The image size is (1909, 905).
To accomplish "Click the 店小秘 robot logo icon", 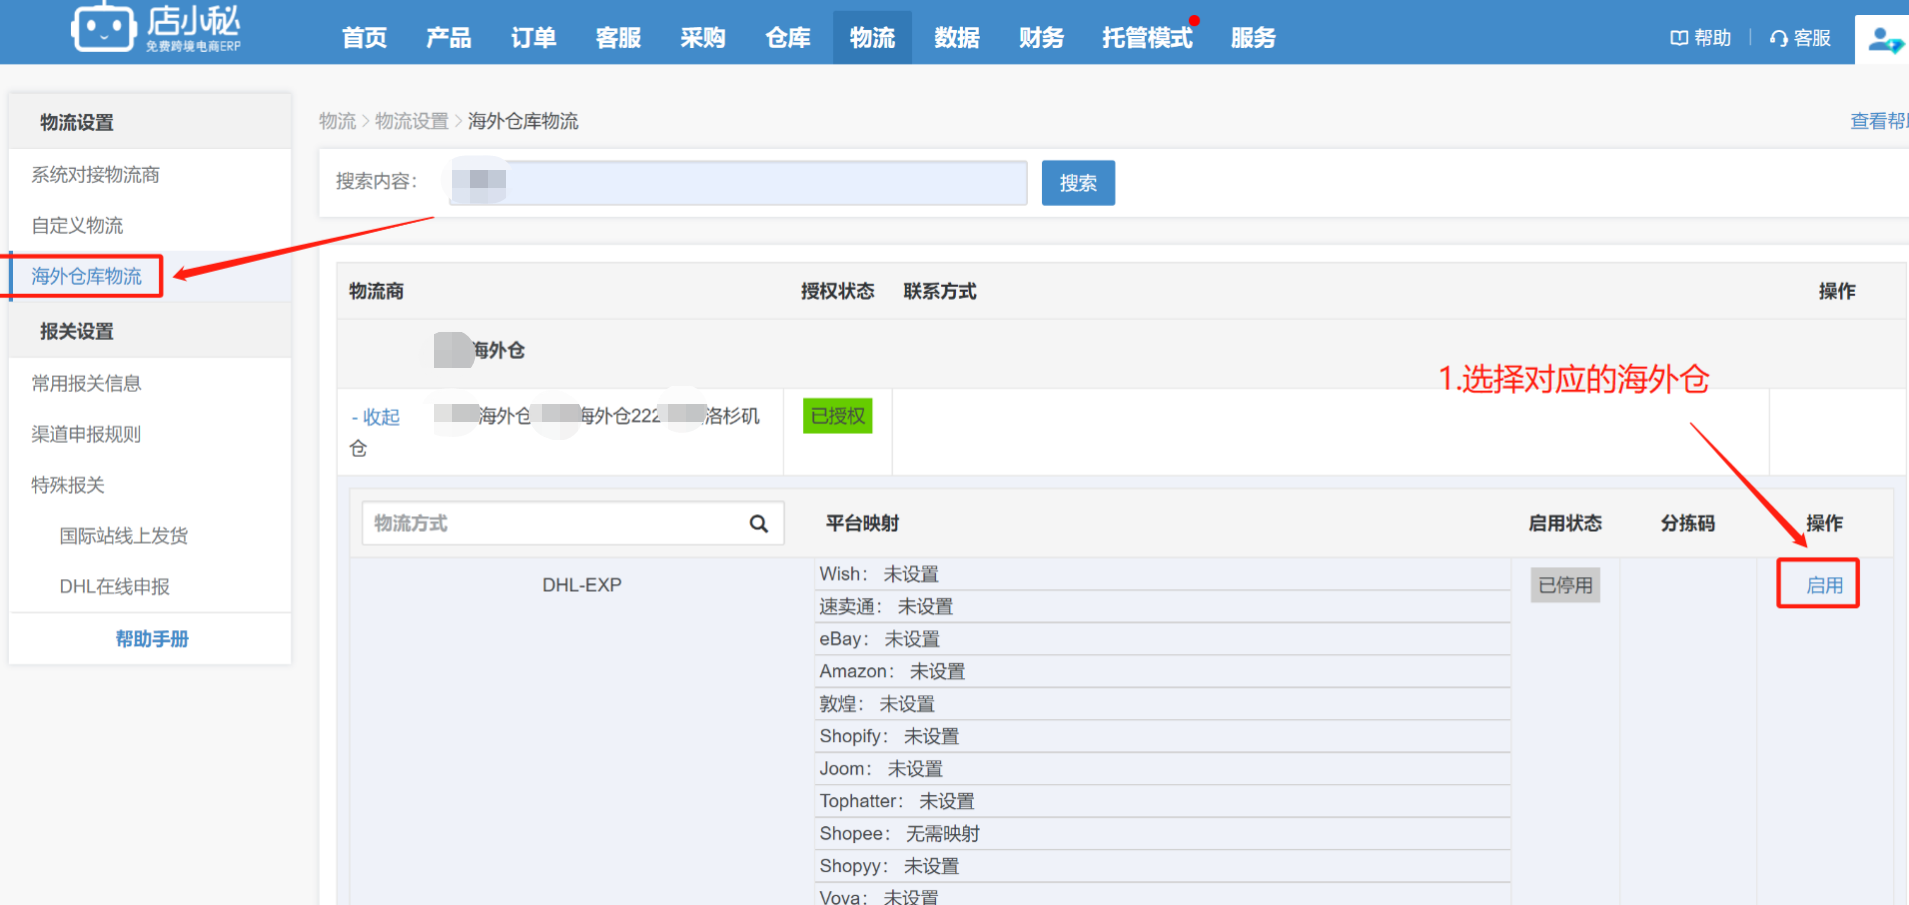I will (x=103, y=27).
